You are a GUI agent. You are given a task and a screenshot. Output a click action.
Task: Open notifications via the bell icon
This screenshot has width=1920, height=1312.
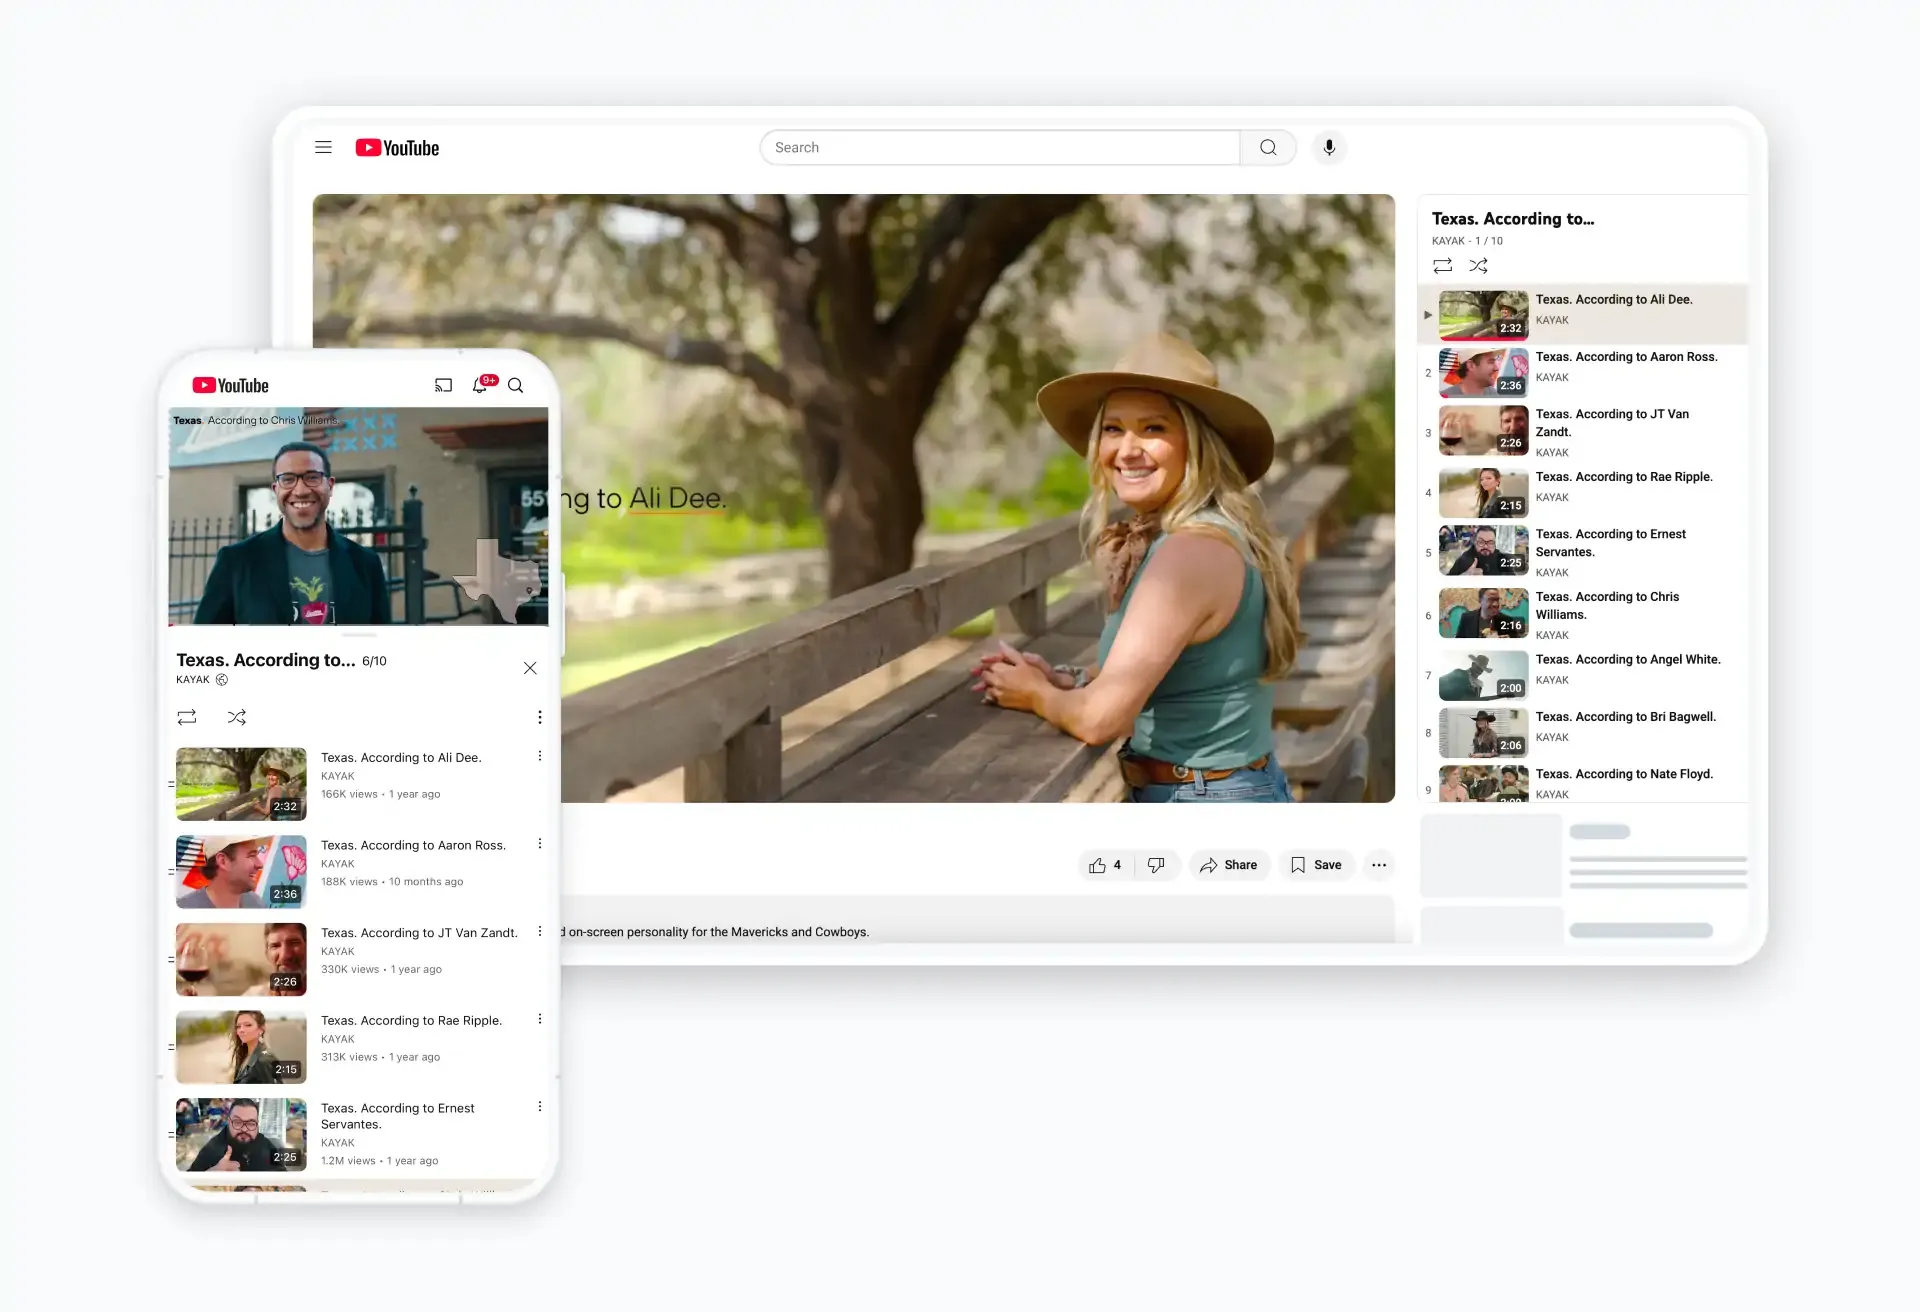coord(481,385)
